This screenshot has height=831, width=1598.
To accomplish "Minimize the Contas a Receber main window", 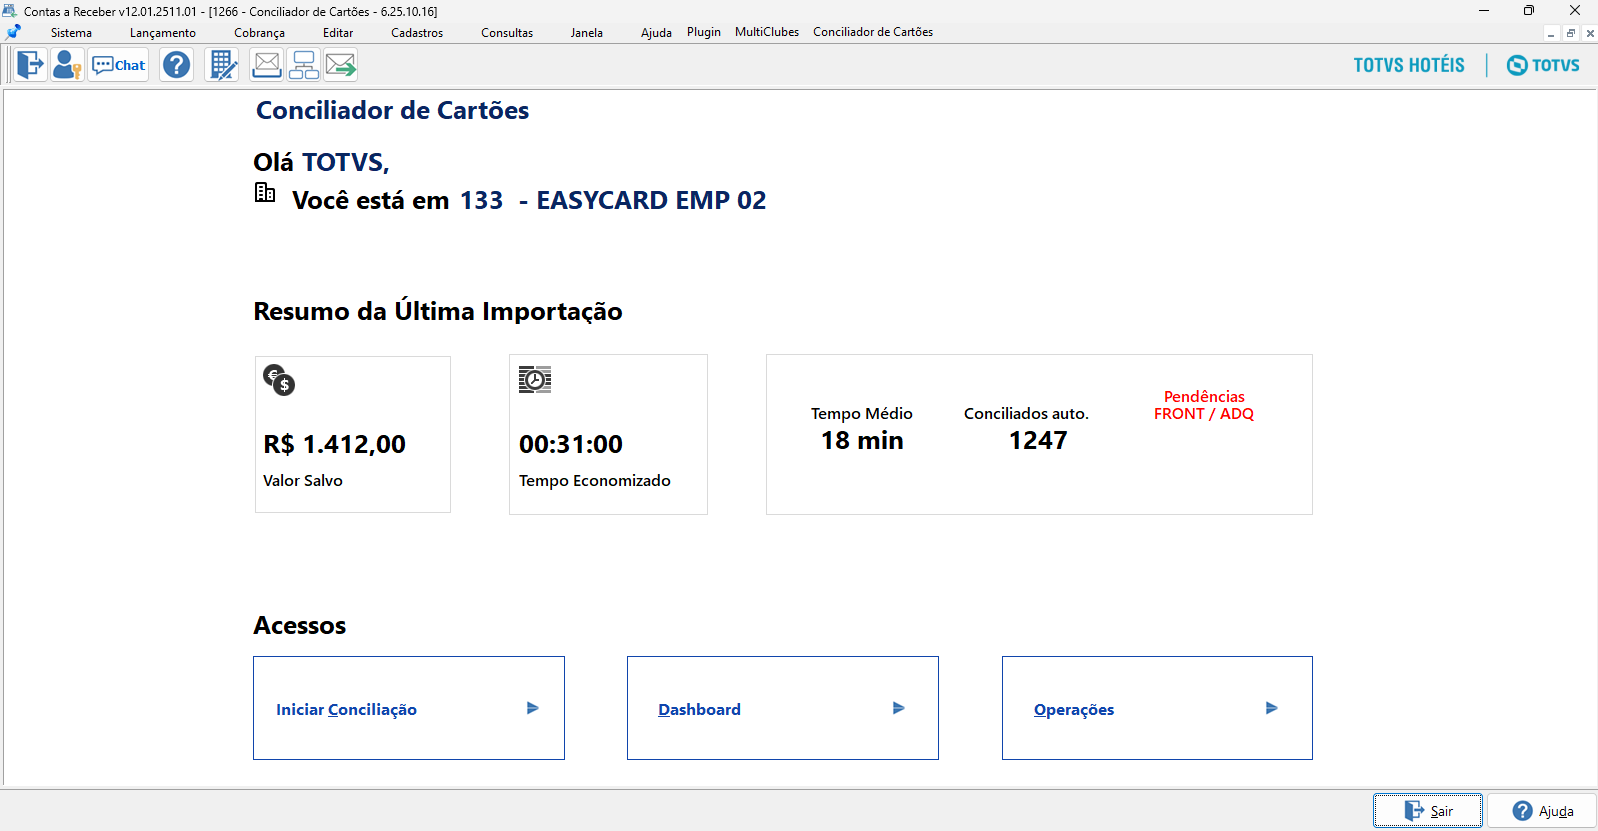I will (x=1484, y=11).
